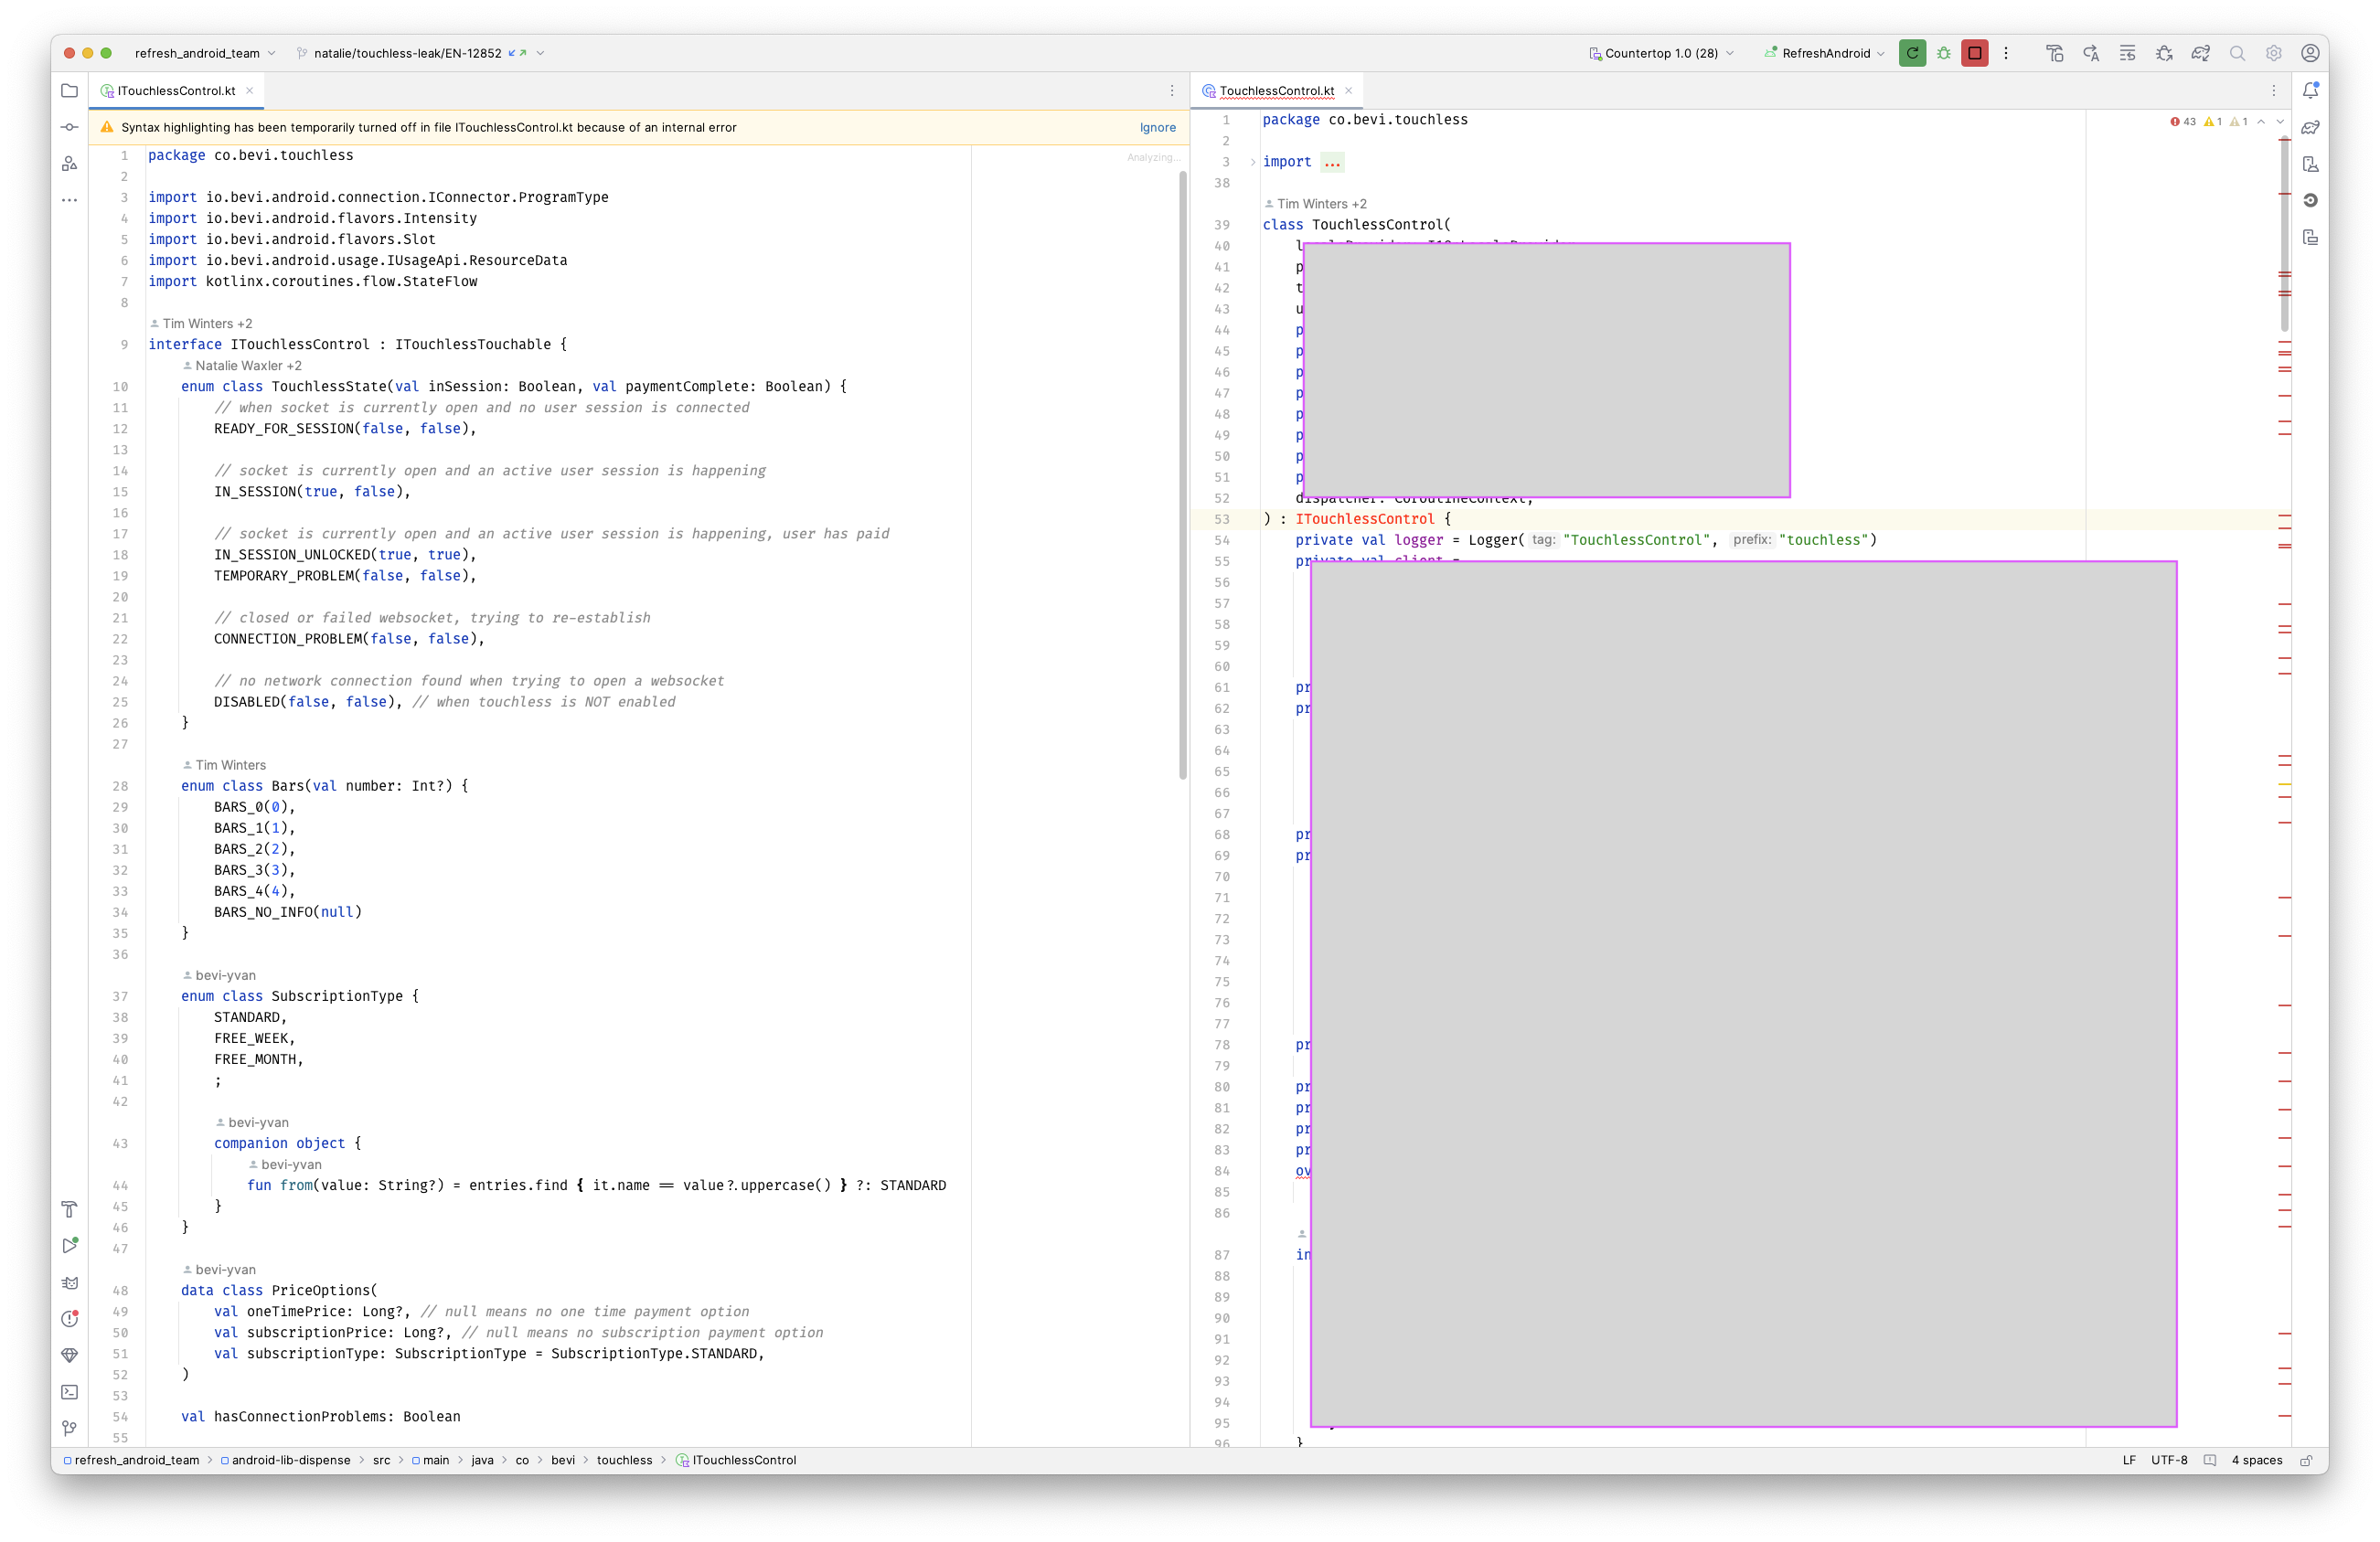Viewport: 2380px width, 1542px height.
Task: Sync project with Gradle files icon
Action: point(2200,53)
